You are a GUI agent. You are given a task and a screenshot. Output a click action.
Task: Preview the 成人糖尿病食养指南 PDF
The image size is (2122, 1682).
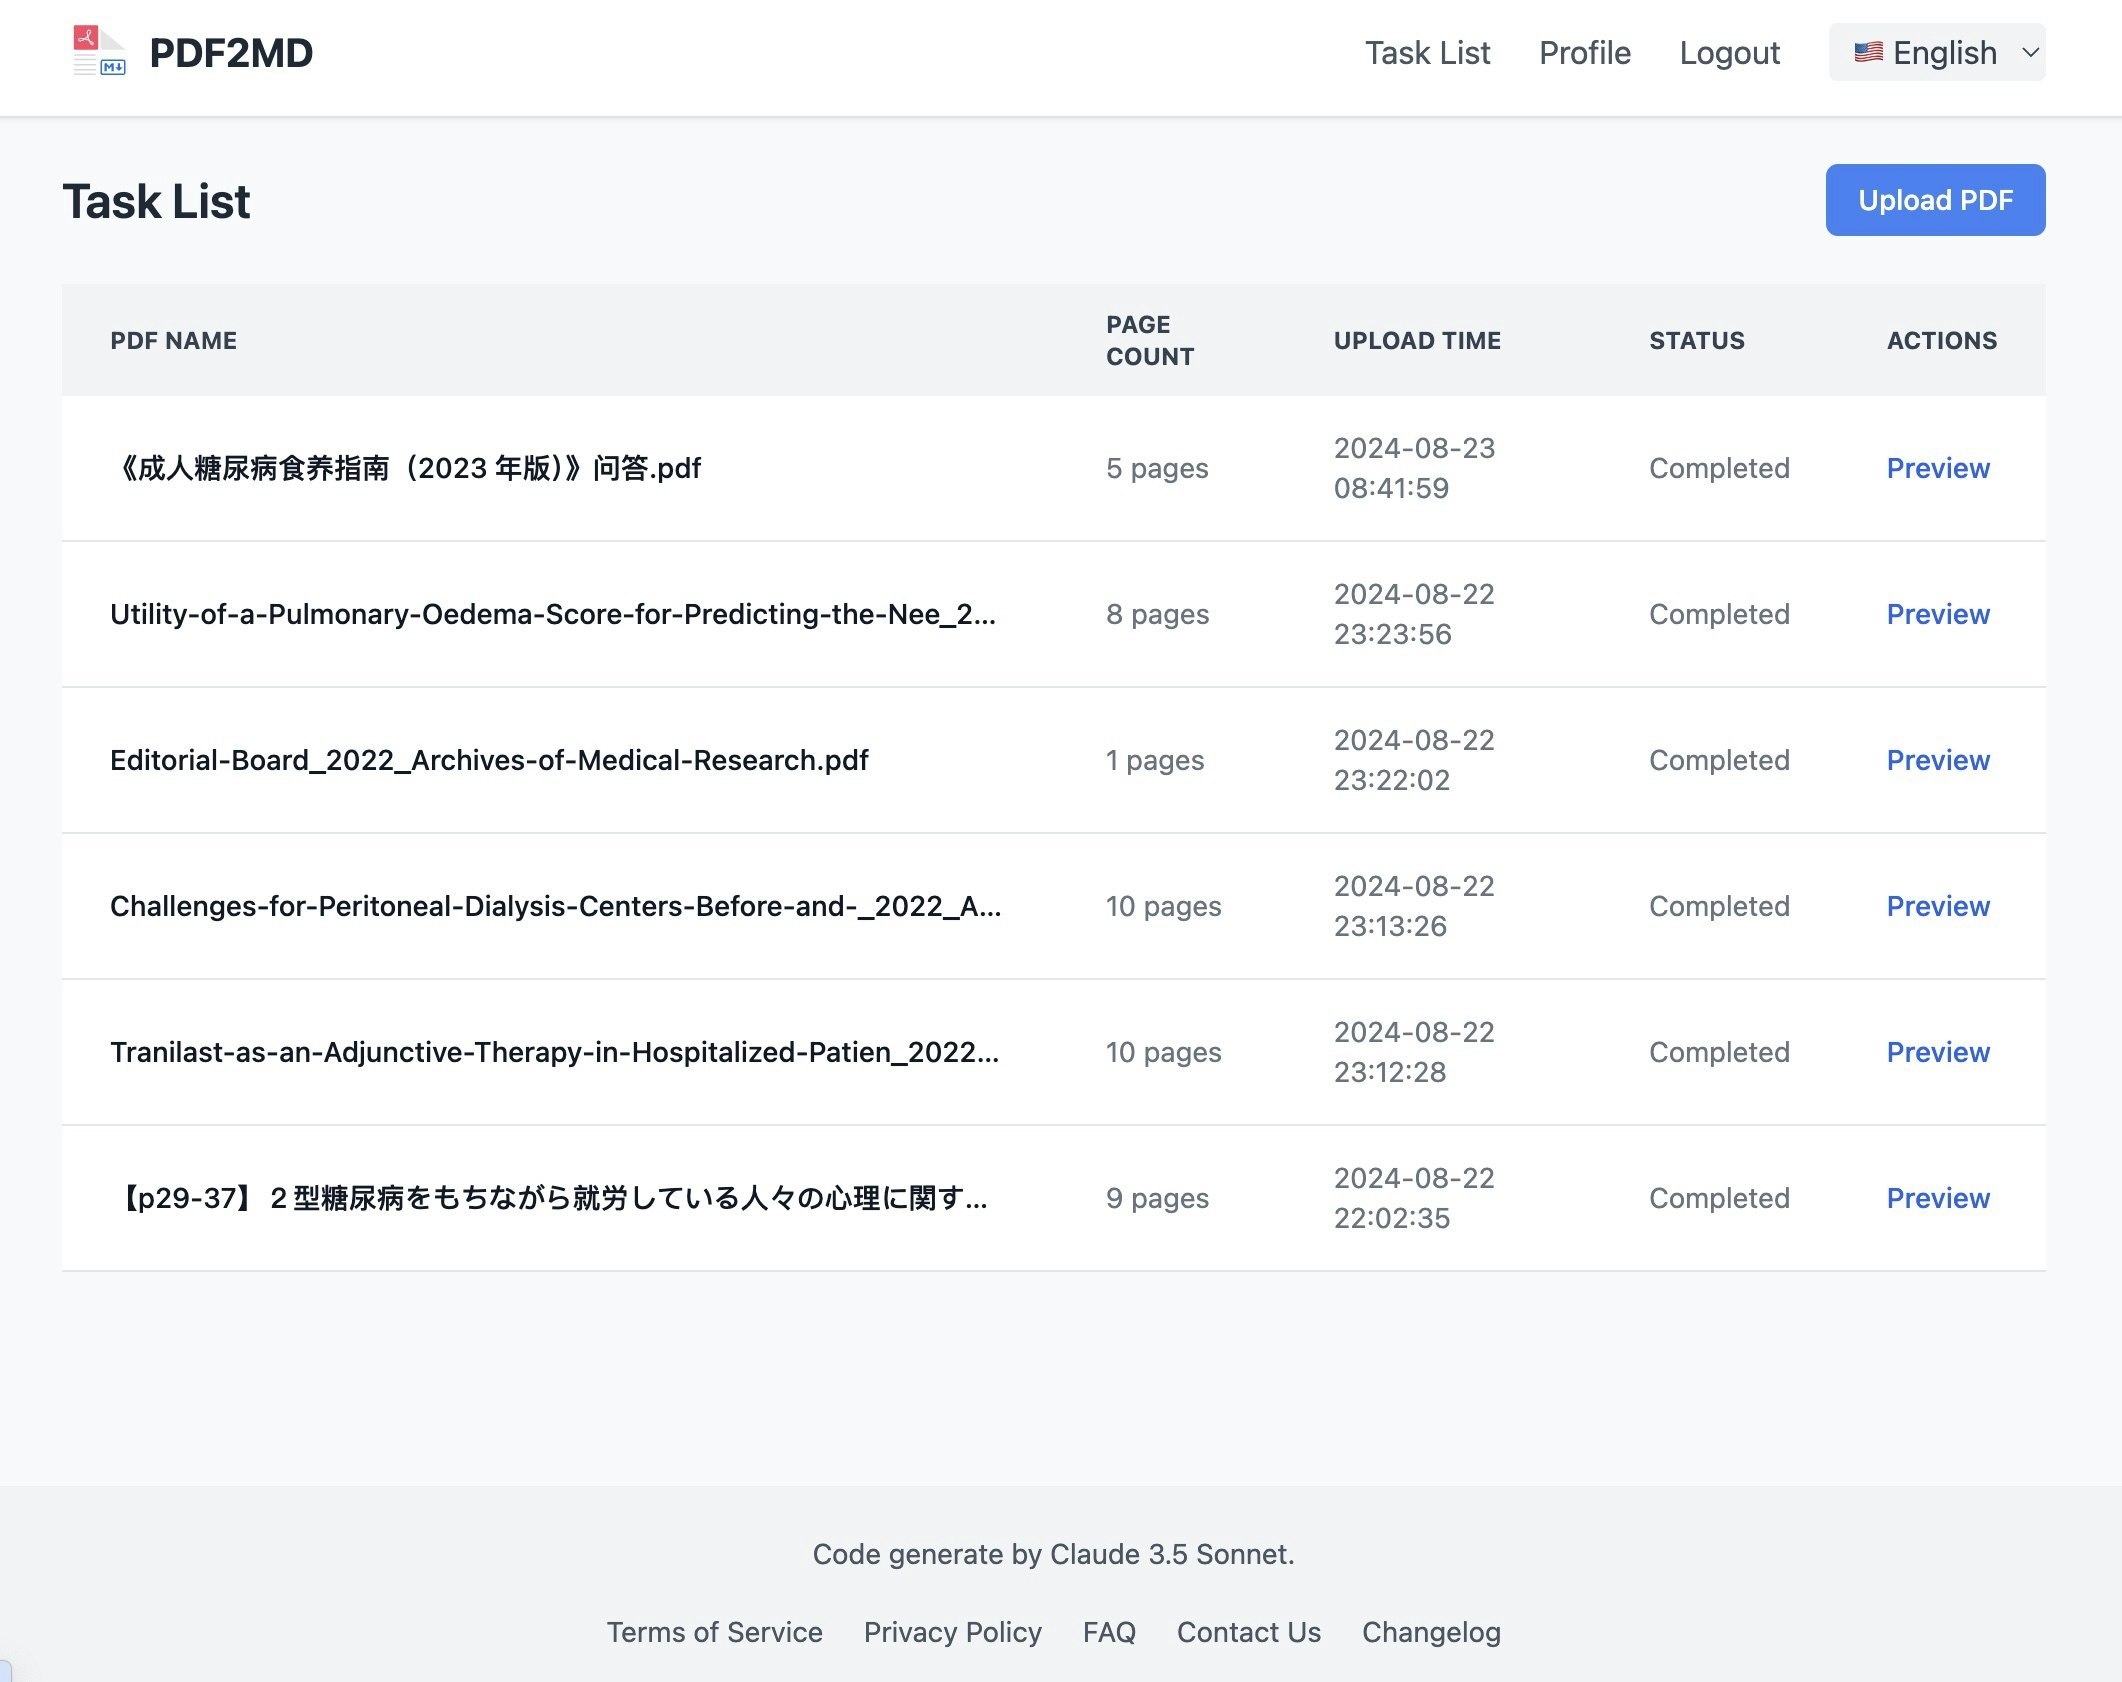pyautogui.click(x=1937, y=468)
